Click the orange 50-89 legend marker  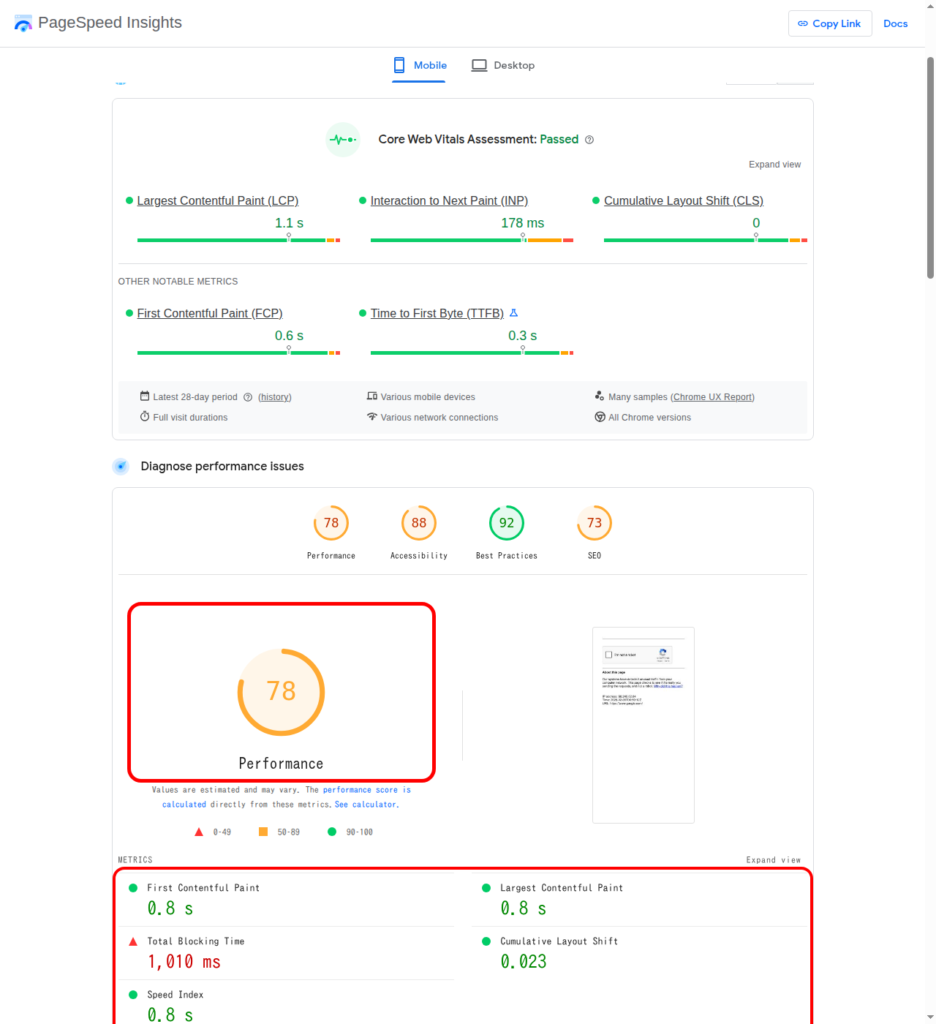click(264, 831)
